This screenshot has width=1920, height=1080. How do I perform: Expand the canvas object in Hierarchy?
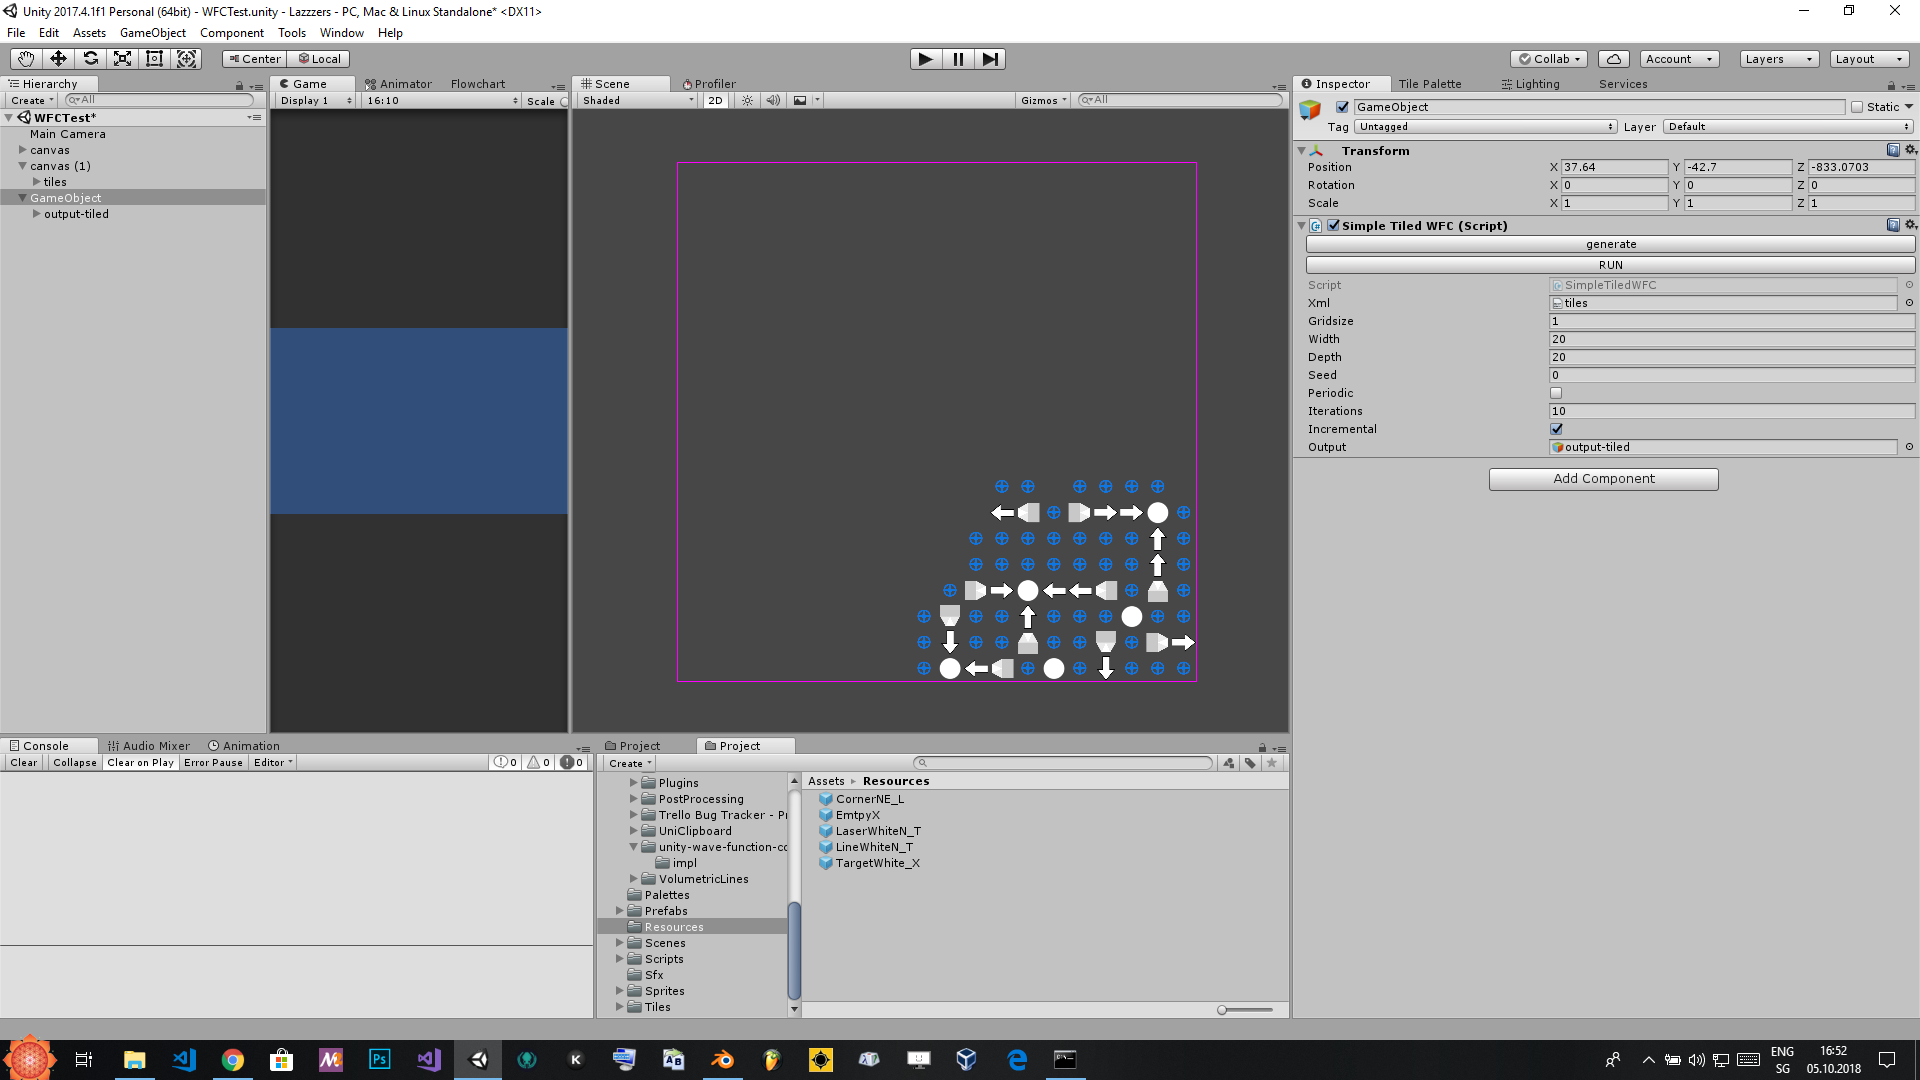(x=22, y=150)
